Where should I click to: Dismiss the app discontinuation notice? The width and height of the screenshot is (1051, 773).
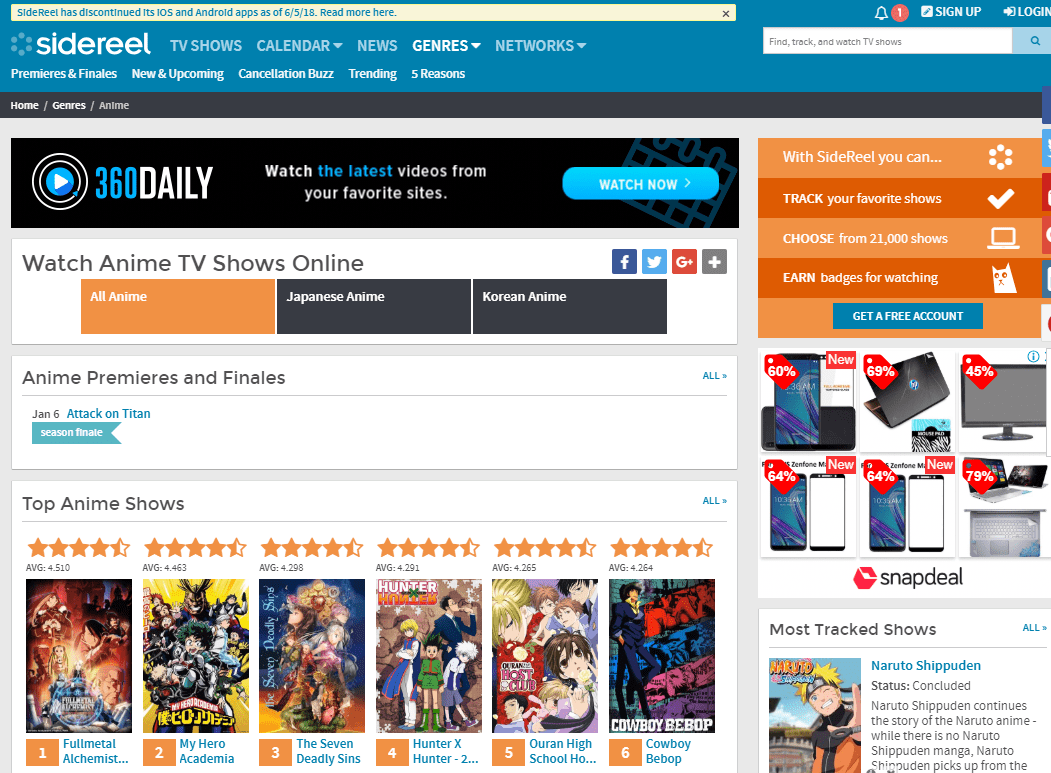coord(726,12)
